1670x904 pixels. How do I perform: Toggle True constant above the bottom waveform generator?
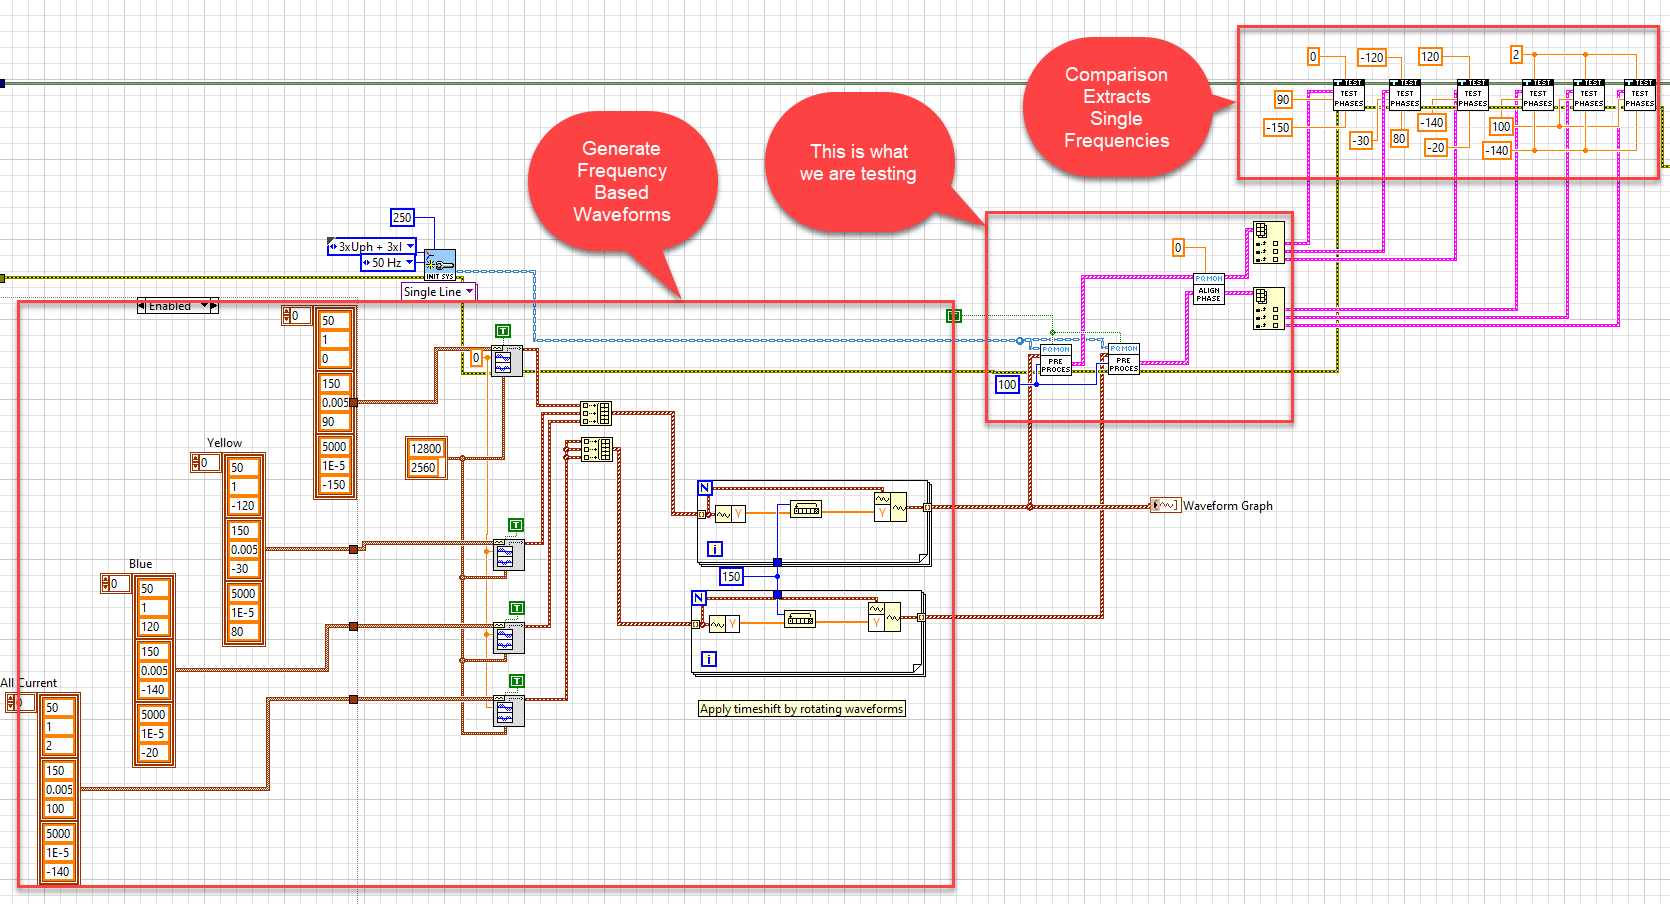(516, 681)
